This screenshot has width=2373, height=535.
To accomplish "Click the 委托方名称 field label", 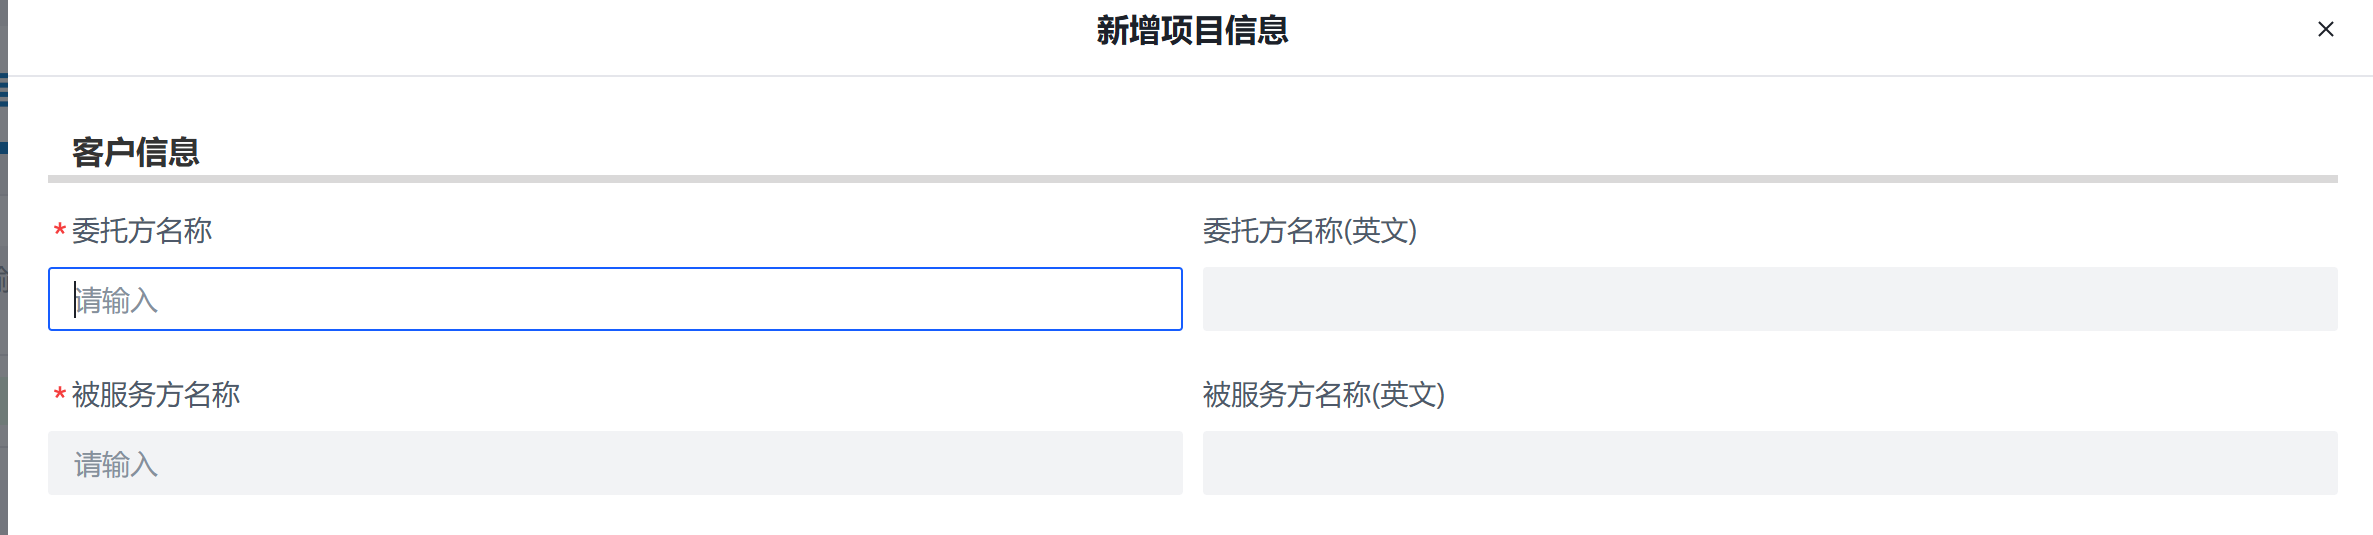I will coord(142,231).
